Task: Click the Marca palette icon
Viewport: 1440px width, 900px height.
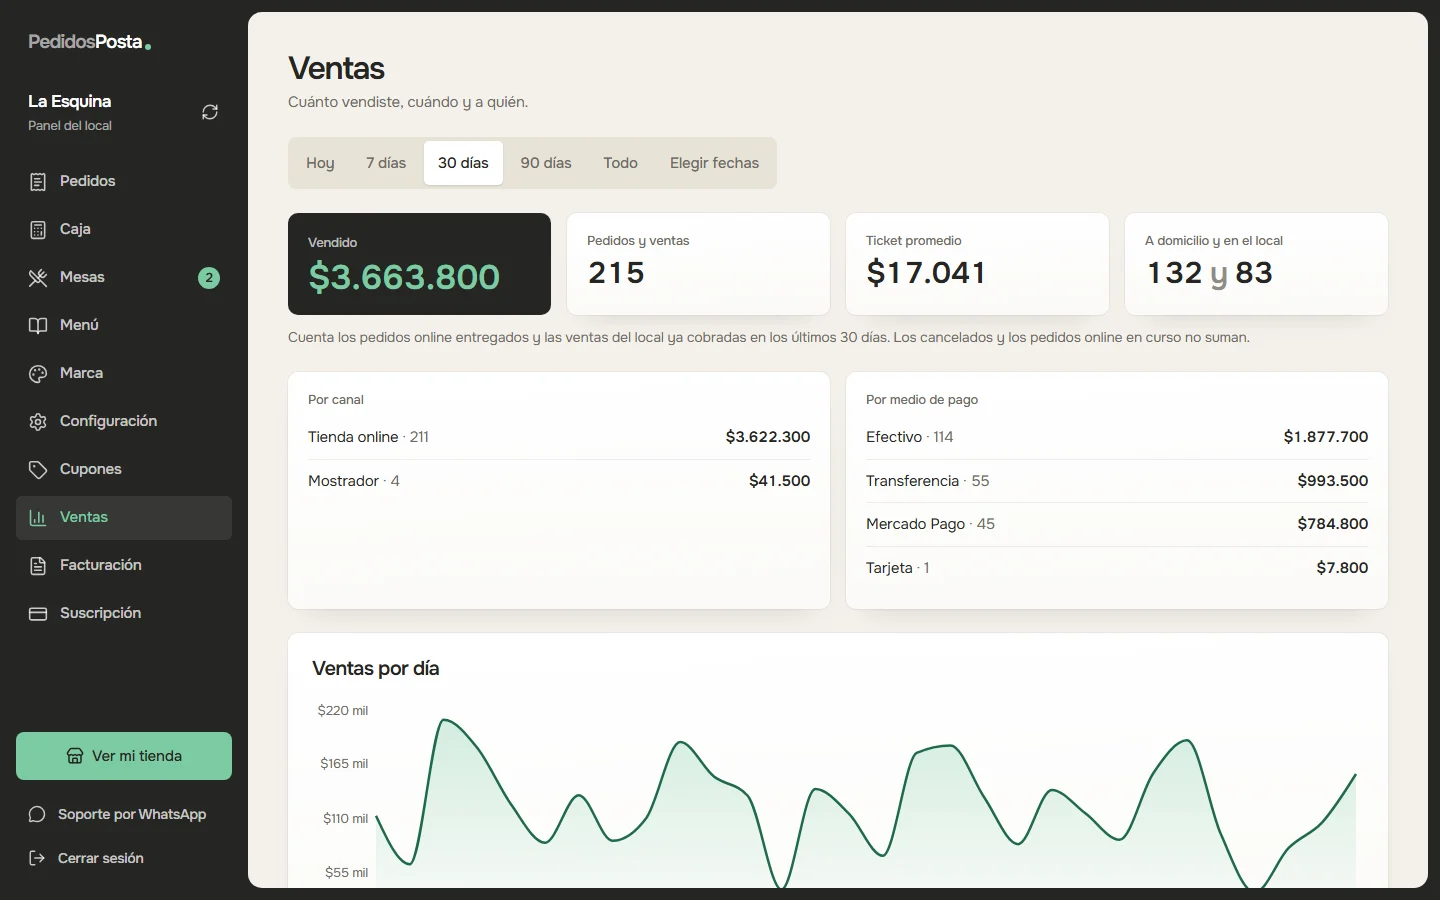Action: point(38,373)
